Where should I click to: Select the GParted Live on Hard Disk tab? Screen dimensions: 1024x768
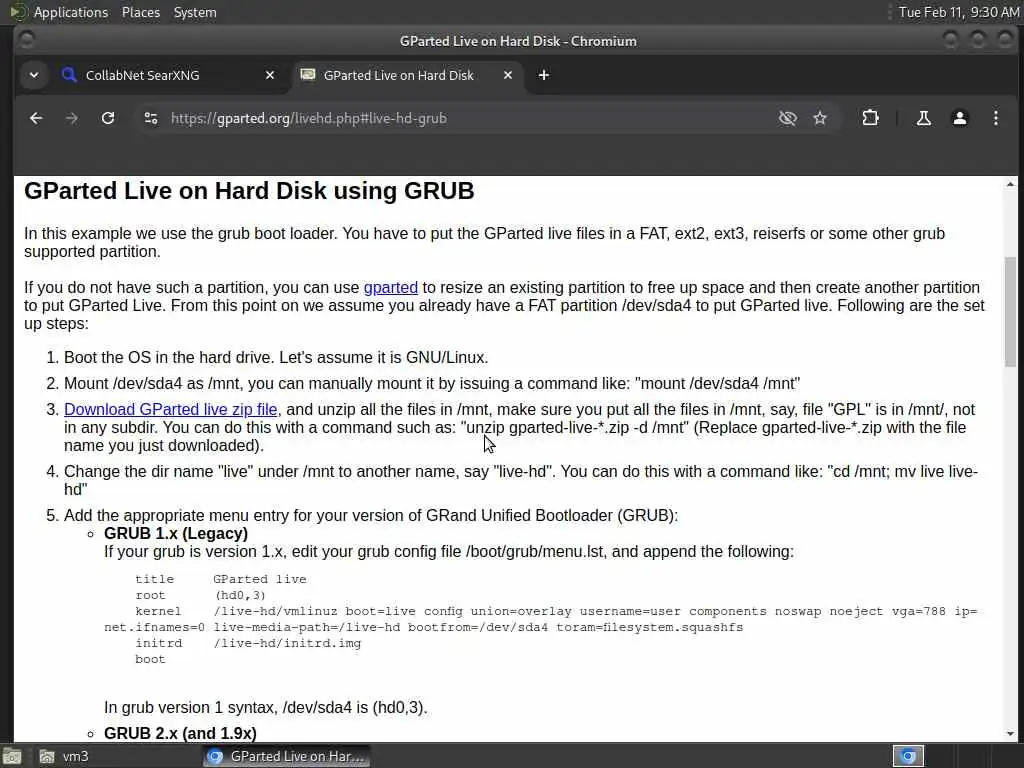pos(406,75)
